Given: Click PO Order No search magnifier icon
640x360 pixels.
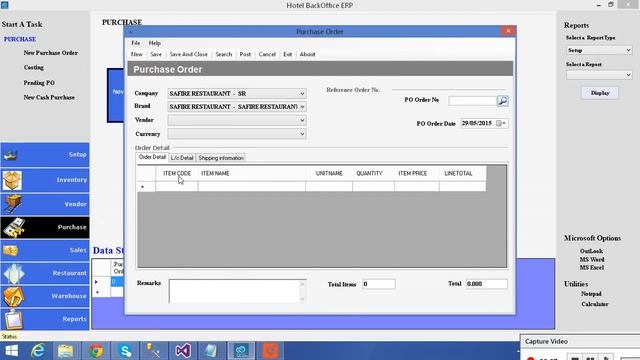Looking at the screenshot, I should [502, 100].
